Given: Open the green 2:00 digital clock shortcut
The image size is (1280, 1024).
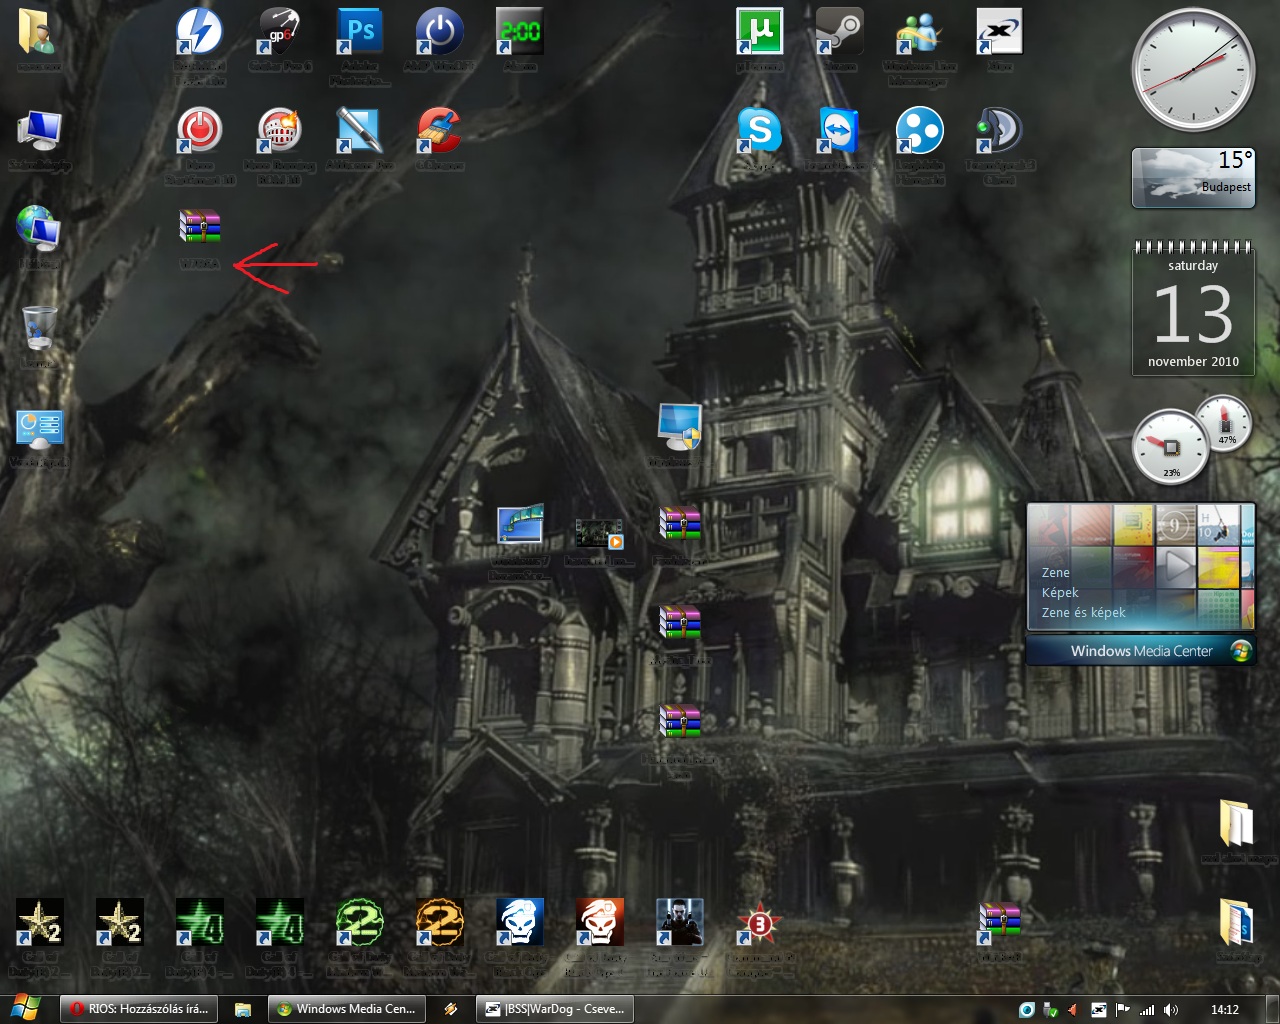Looking at the screenshot, I should coord(519,32).
